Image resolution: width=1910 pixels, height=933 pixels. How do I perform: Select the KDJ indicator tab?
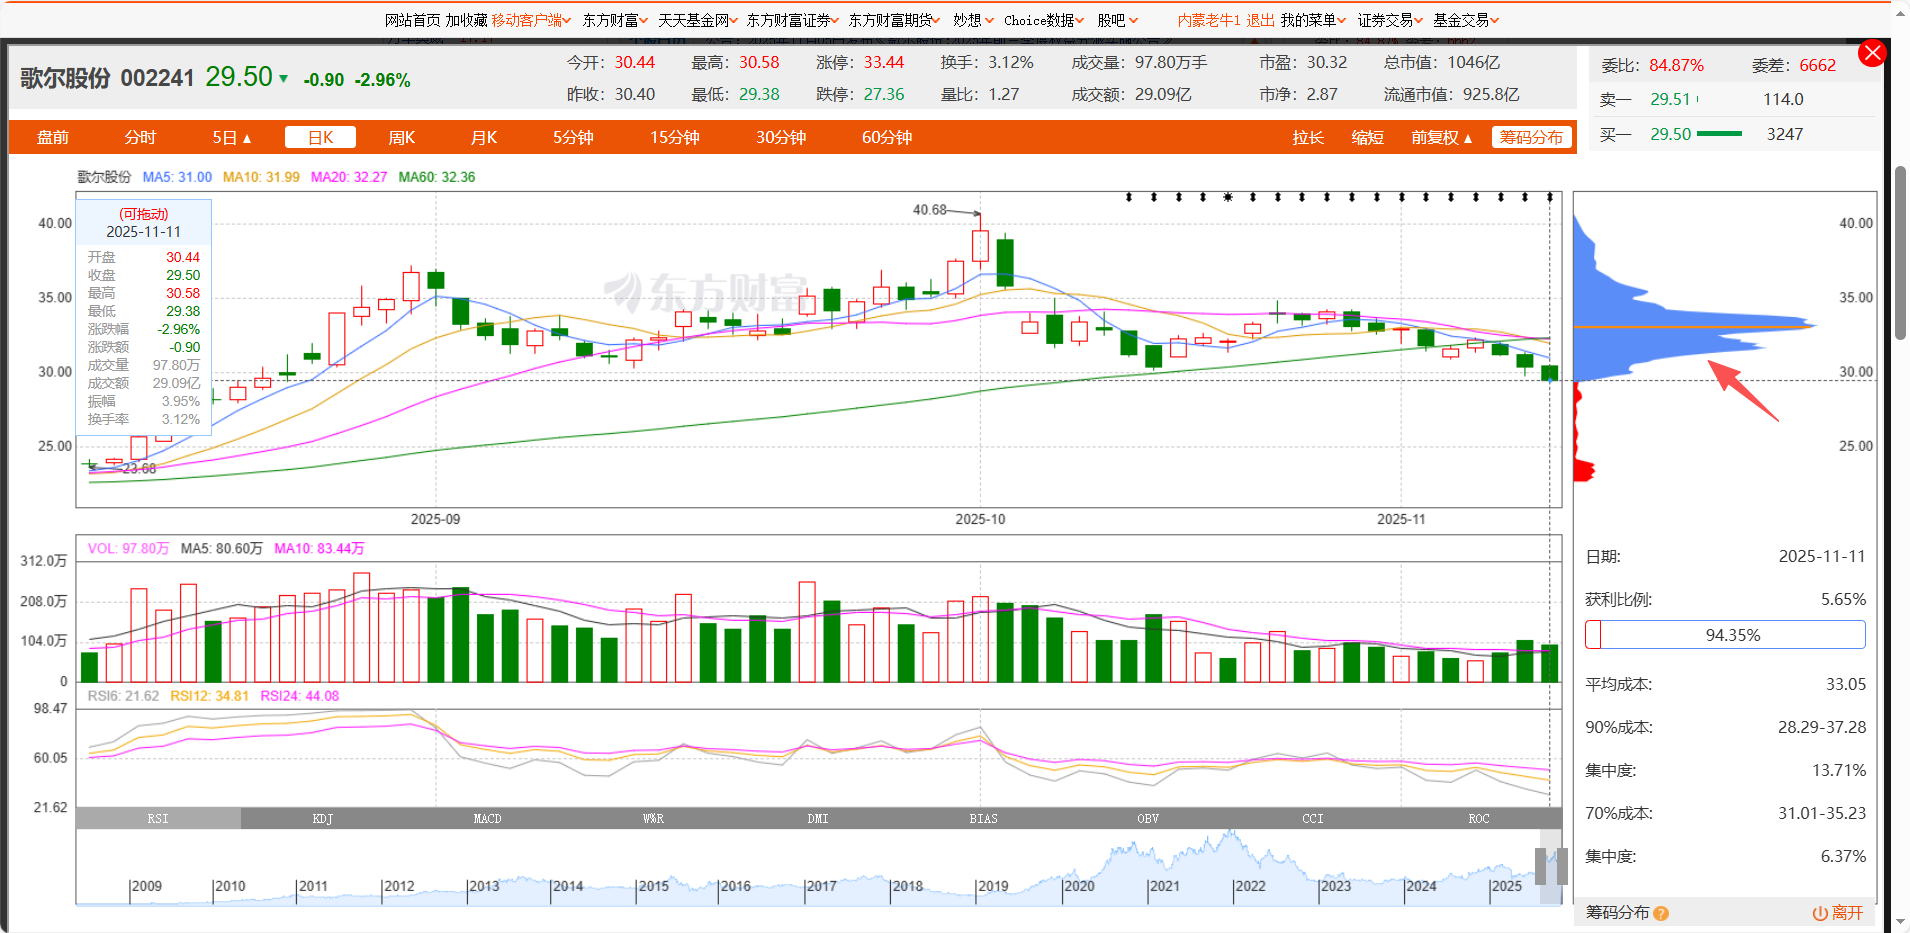[x=323, y=819]
